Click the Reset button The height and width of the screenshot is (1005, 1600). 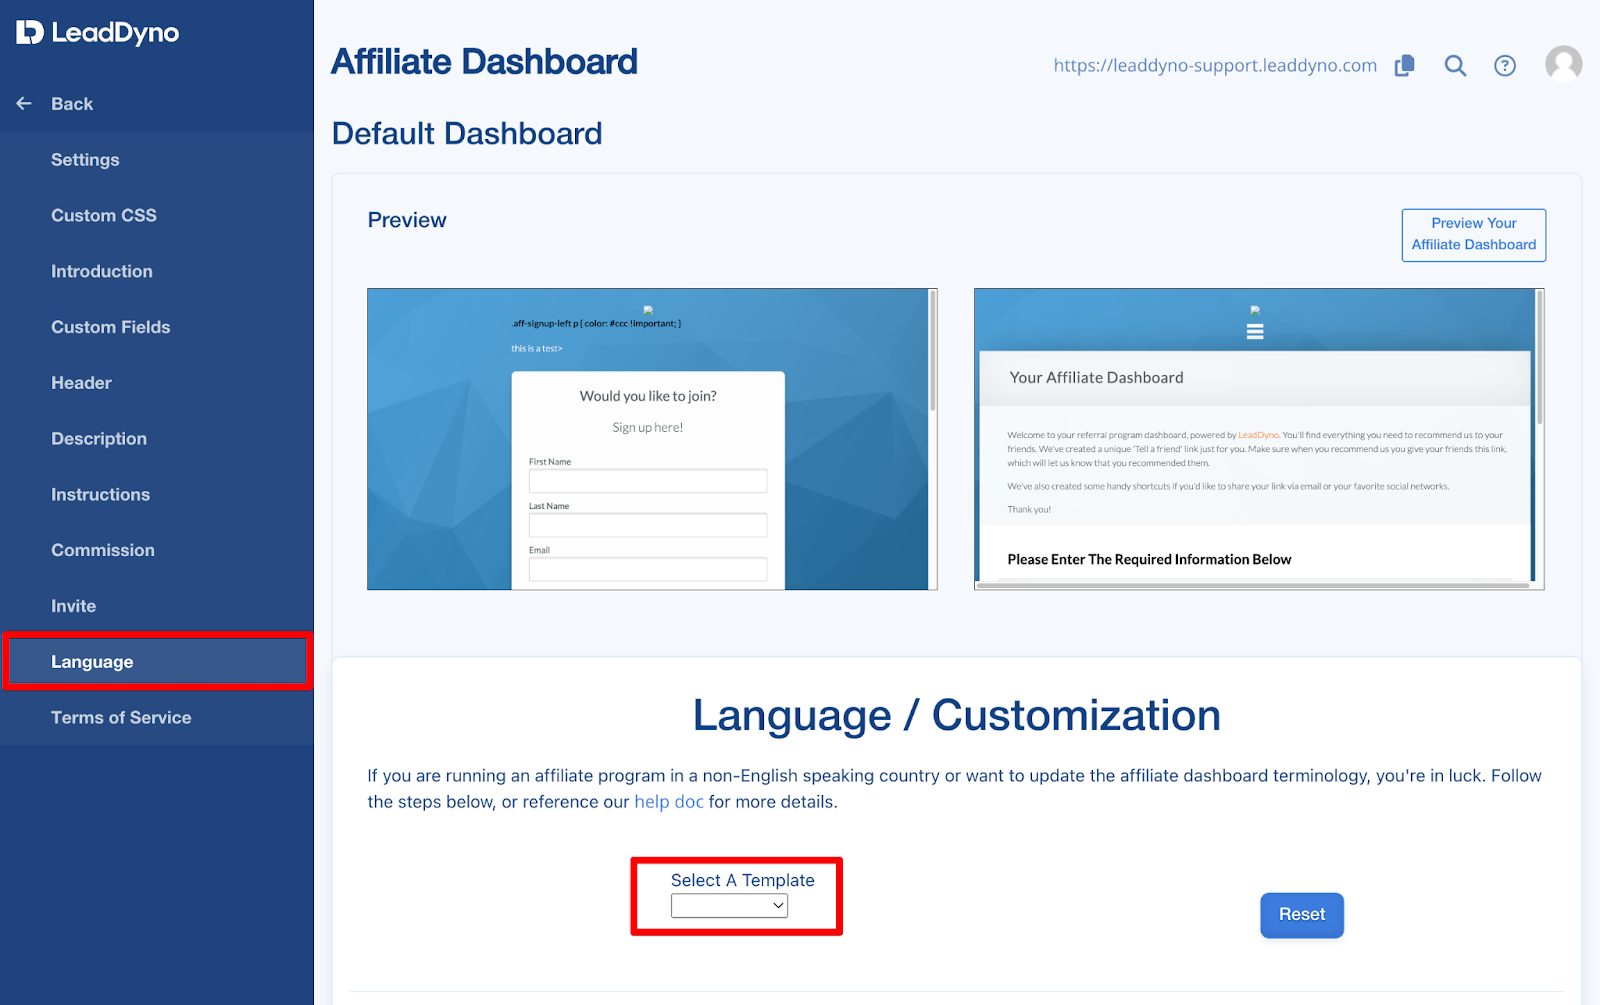[1302, 915]
